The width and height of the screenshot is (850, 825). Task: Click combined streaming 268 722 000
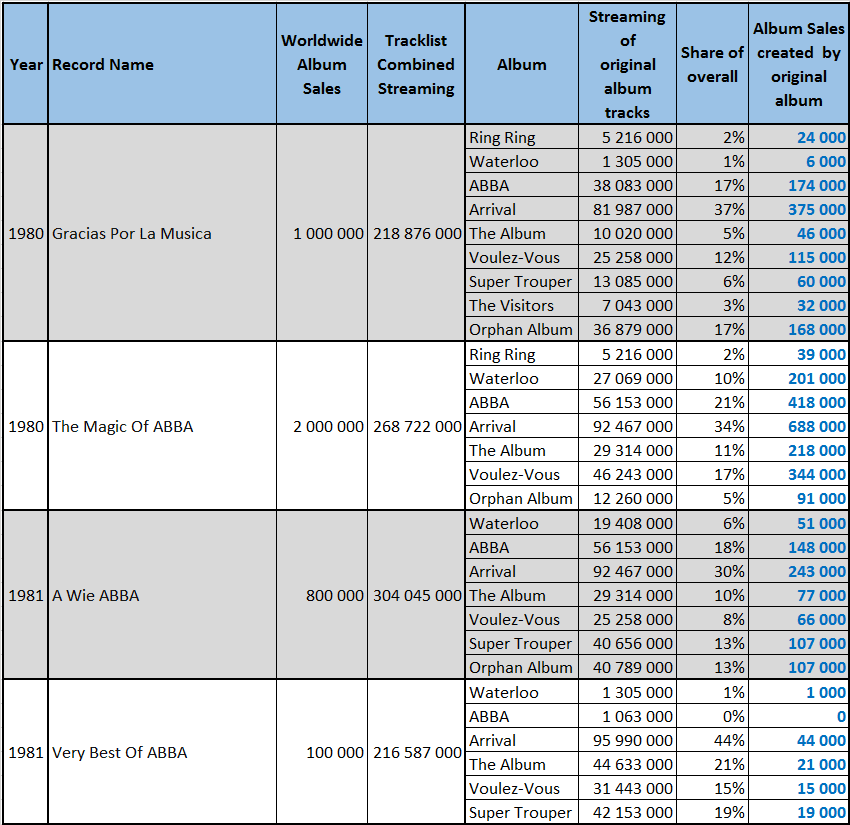pos(417,427)
